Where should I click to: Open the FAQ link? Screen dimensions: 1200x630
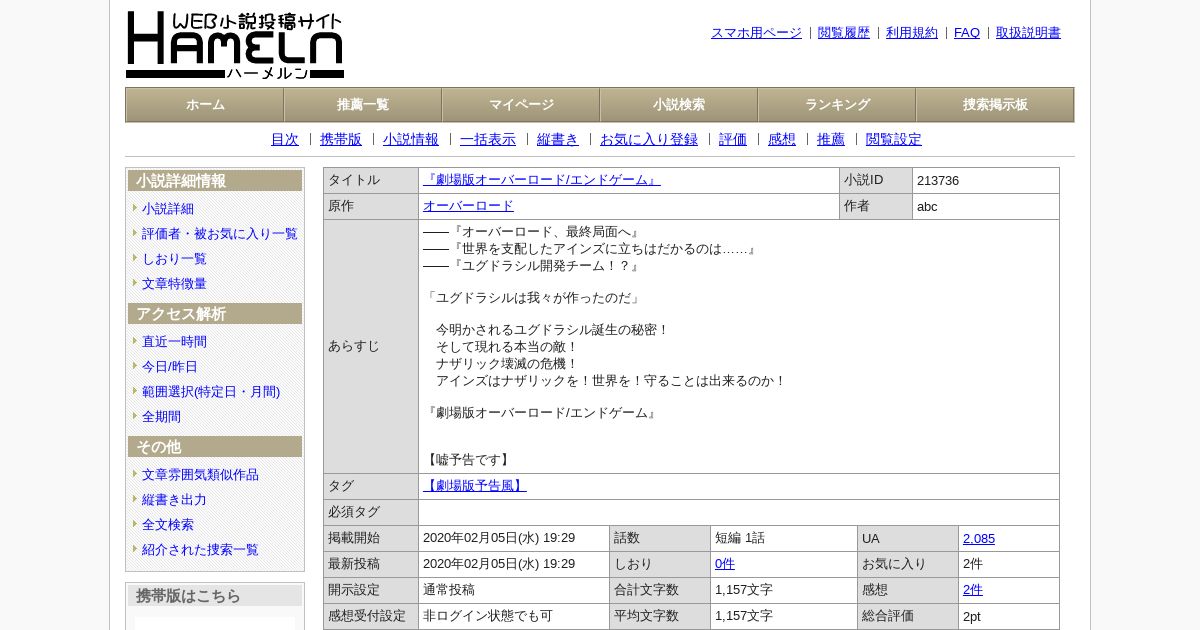[x=967, y=33]
